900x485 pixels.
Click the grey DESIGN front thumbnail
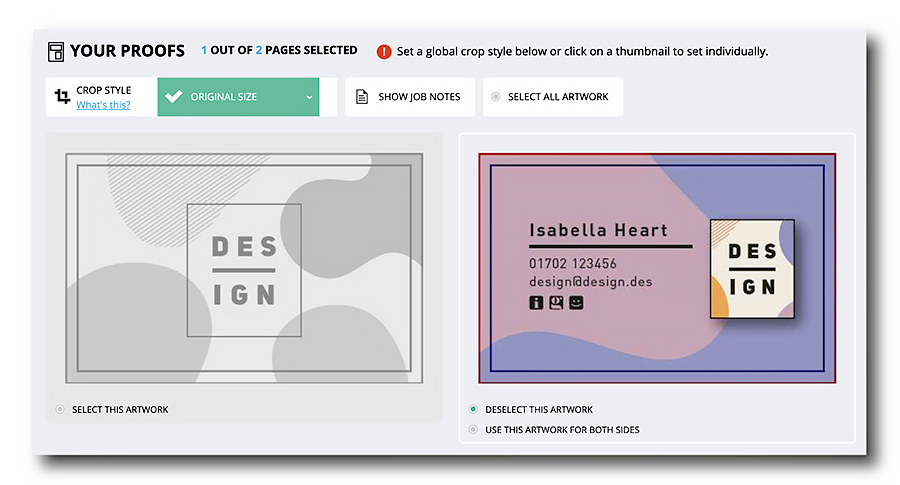(x=244, y=268)
